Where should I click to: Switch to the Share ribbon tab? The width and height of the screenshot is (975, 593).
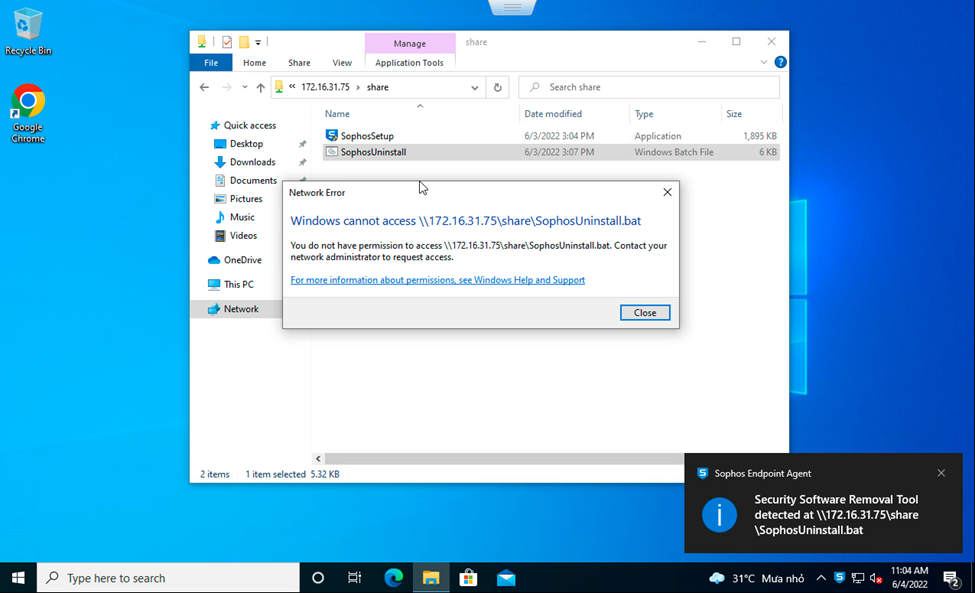pyautogui.click(x=299, y=63)
